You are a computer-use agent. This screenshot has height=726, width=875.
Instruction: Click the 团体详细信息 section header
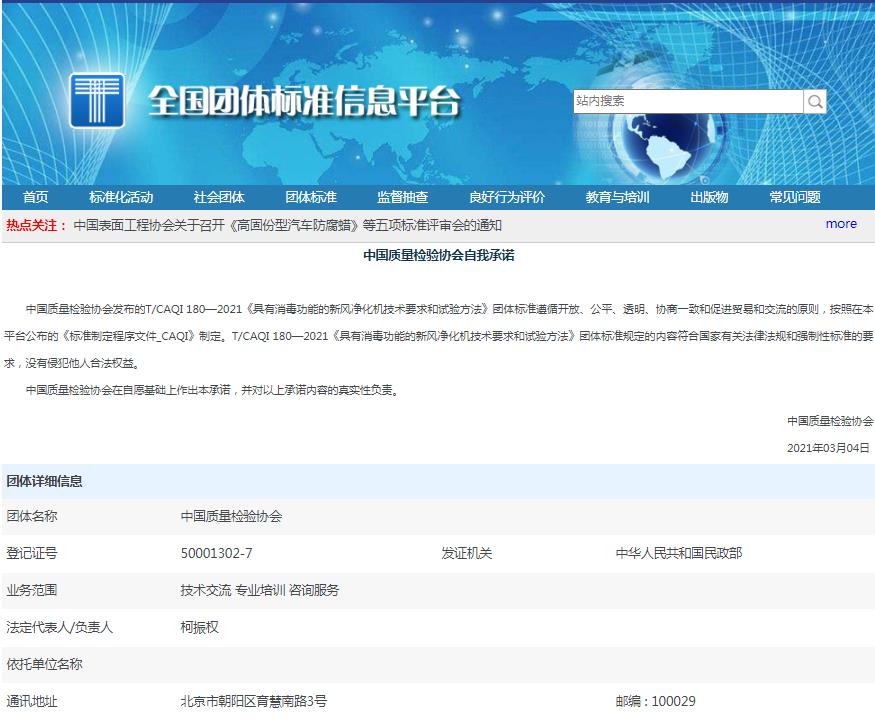click(x=45, y=481)
